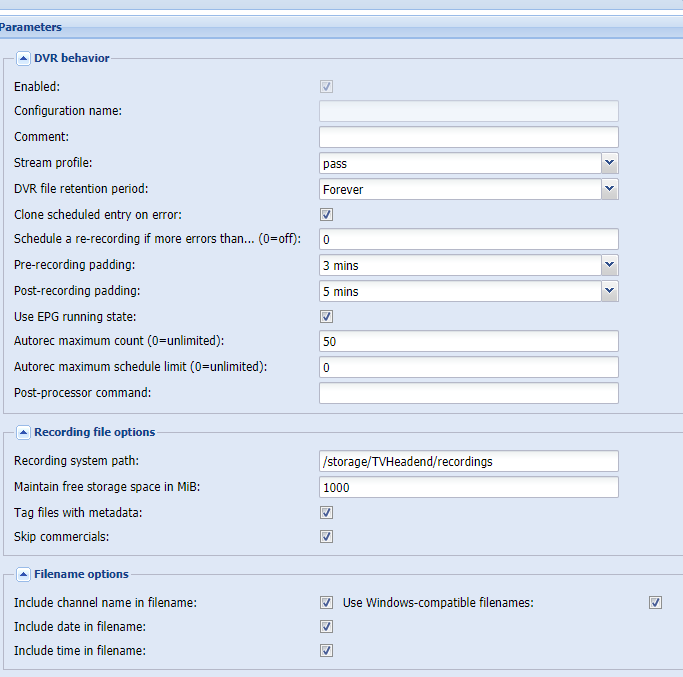This screenshot has height=677, width=683.
Task: Toggle Include time in filename checkbox
Action: tap(326, 650)
